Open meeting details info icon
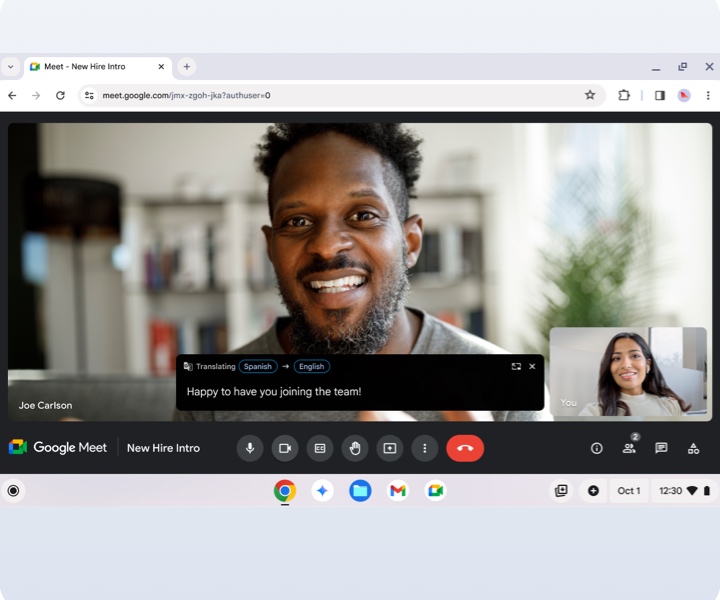Screen dimensions: 720x600 point(597,448)
